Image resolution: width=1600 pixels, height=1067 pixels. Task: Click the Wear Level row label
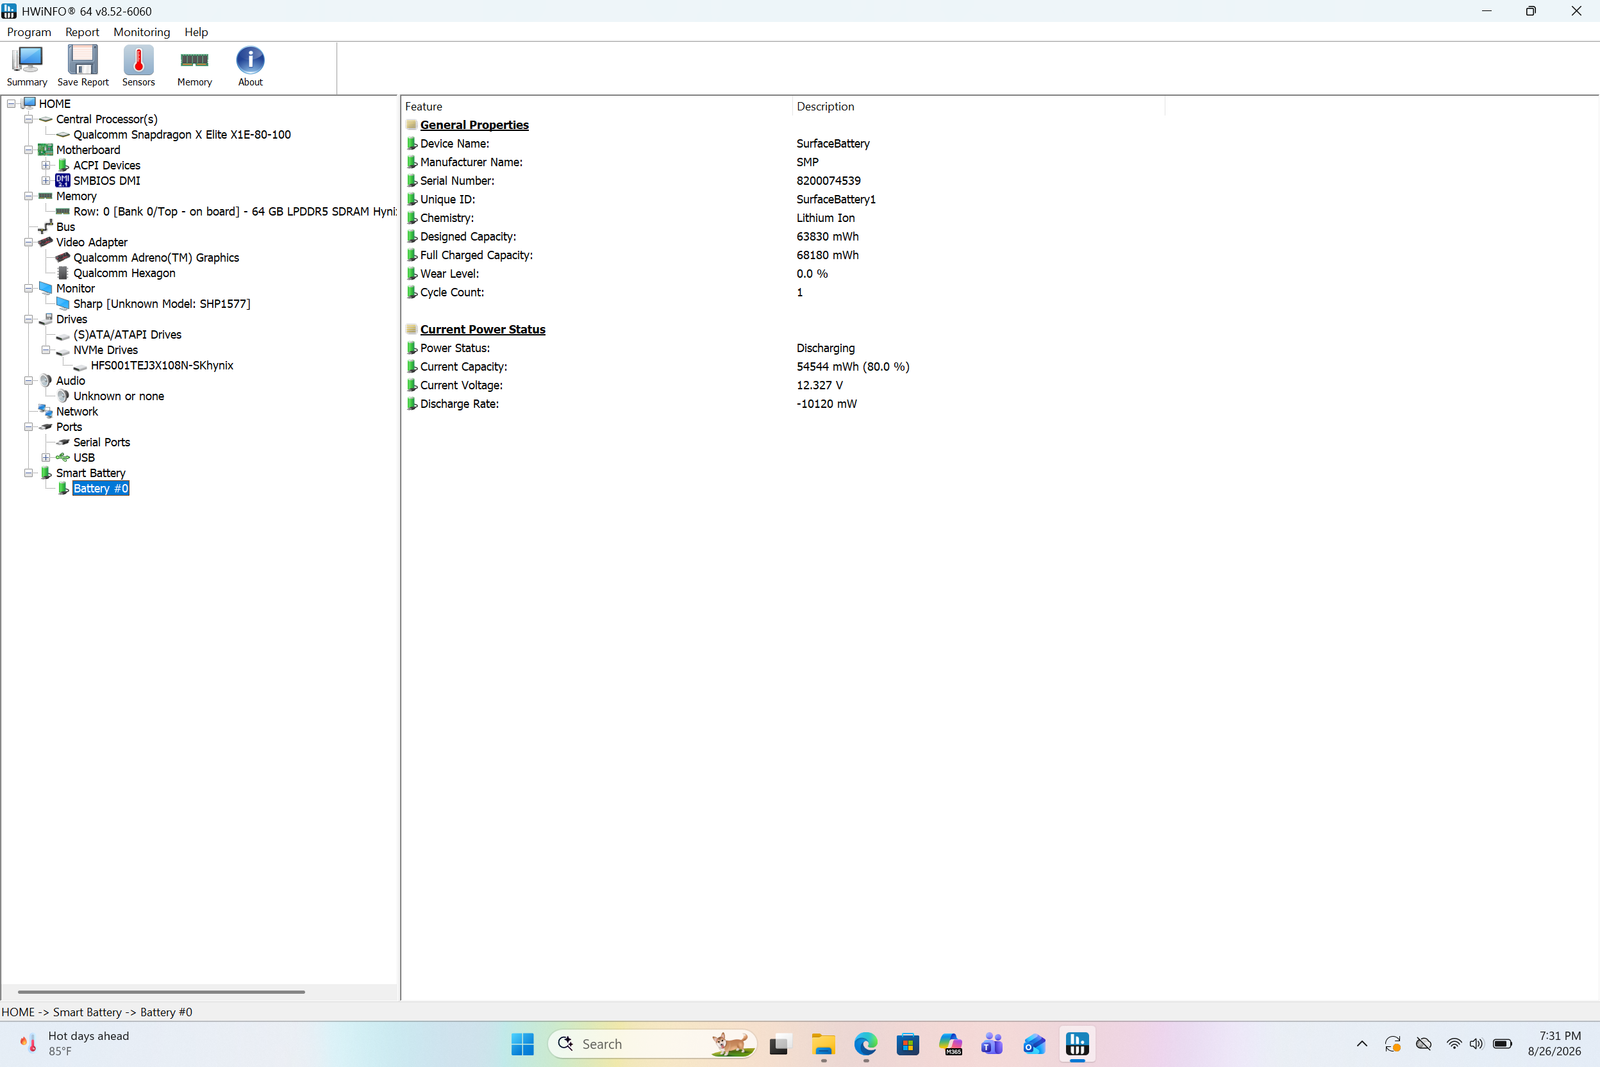[449, 274]
